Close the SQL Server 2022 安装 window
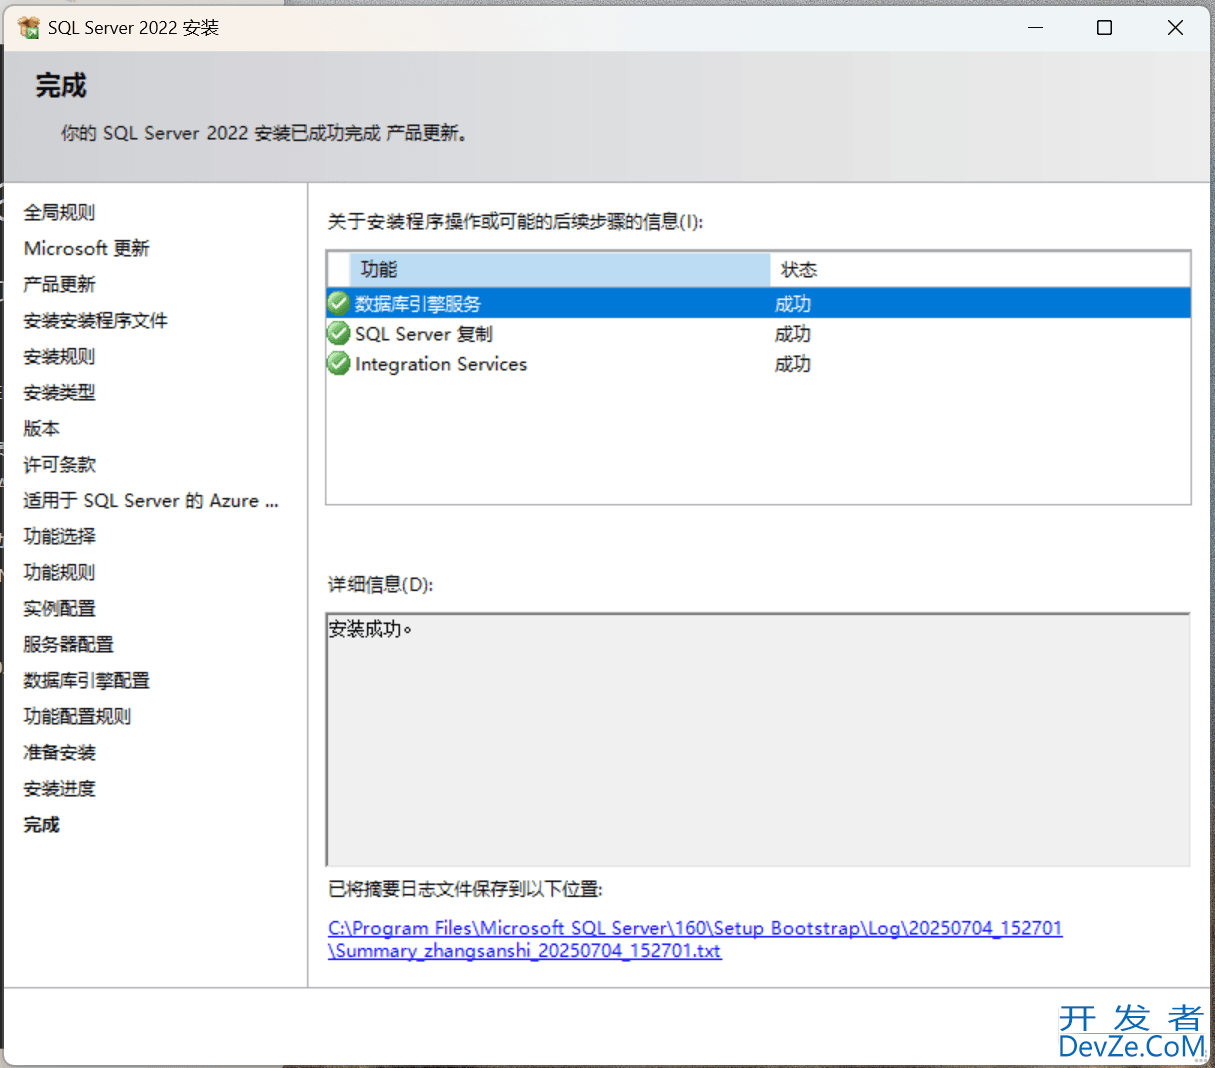Image resolution: width=1215 pixels, height=1068 pixels. tap(1175, 27)
